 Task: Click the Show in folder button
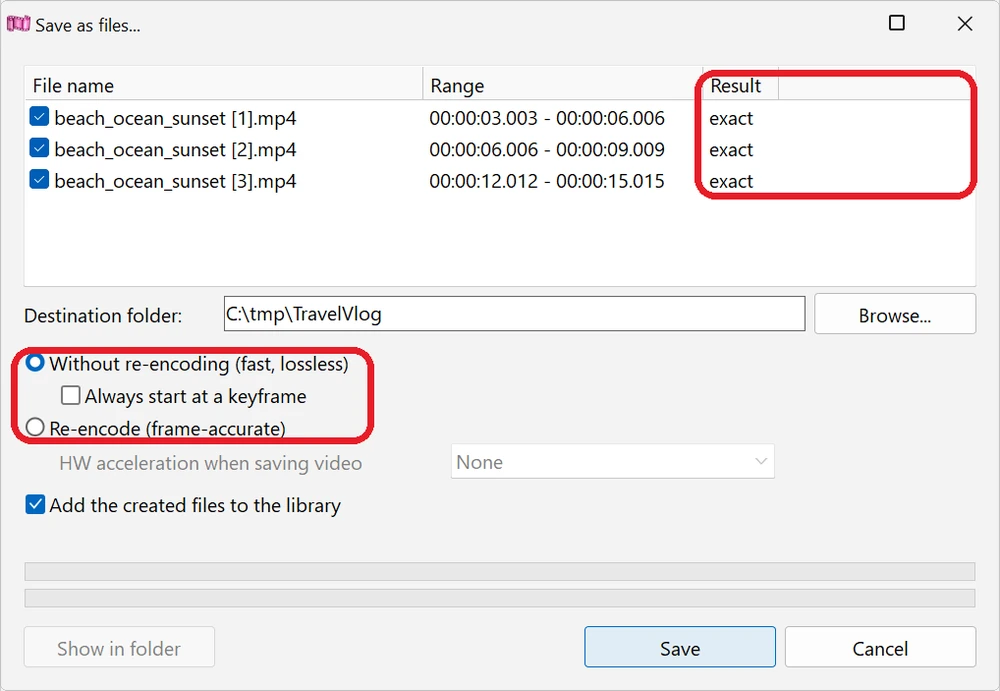pos(119,648)
